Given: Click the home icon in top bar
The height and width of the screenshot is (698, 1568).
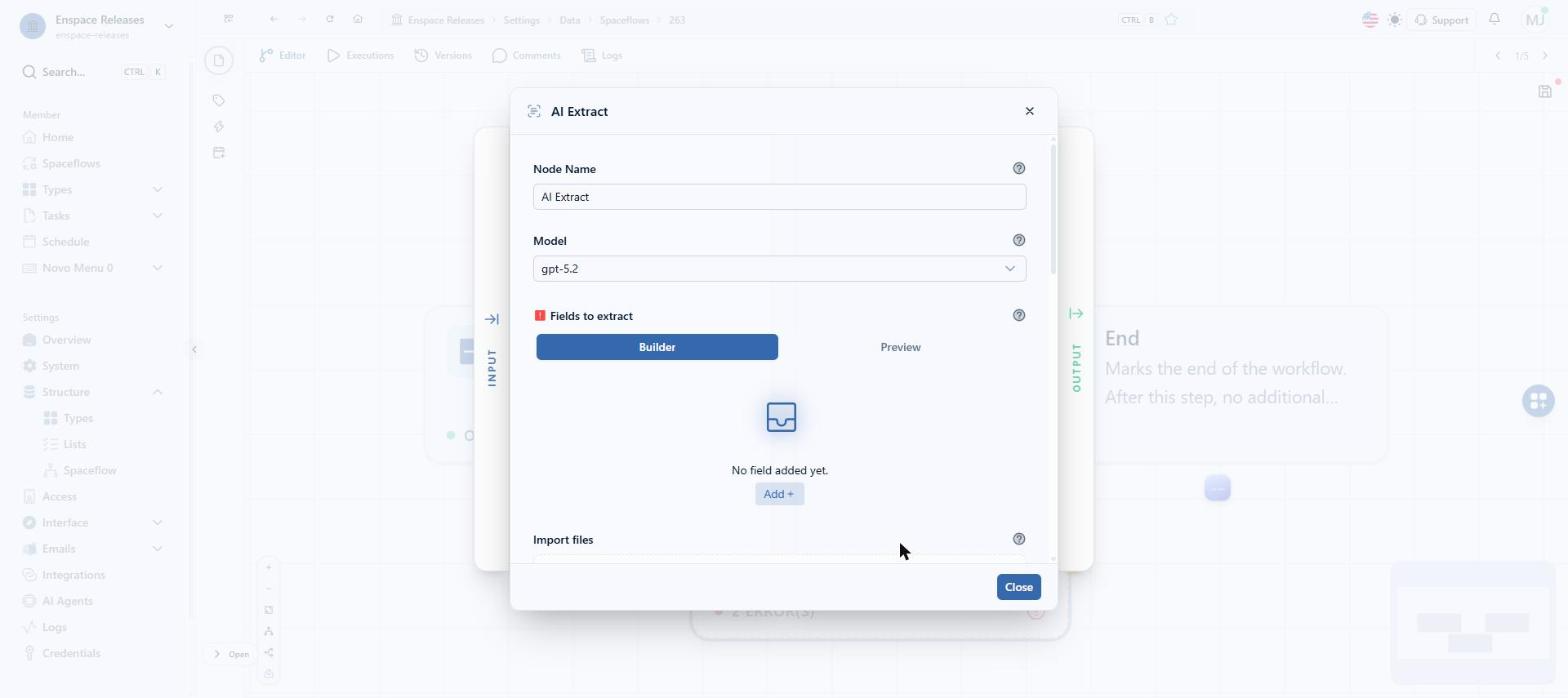Looking at the screenshot, I should (x=358, y=19).
